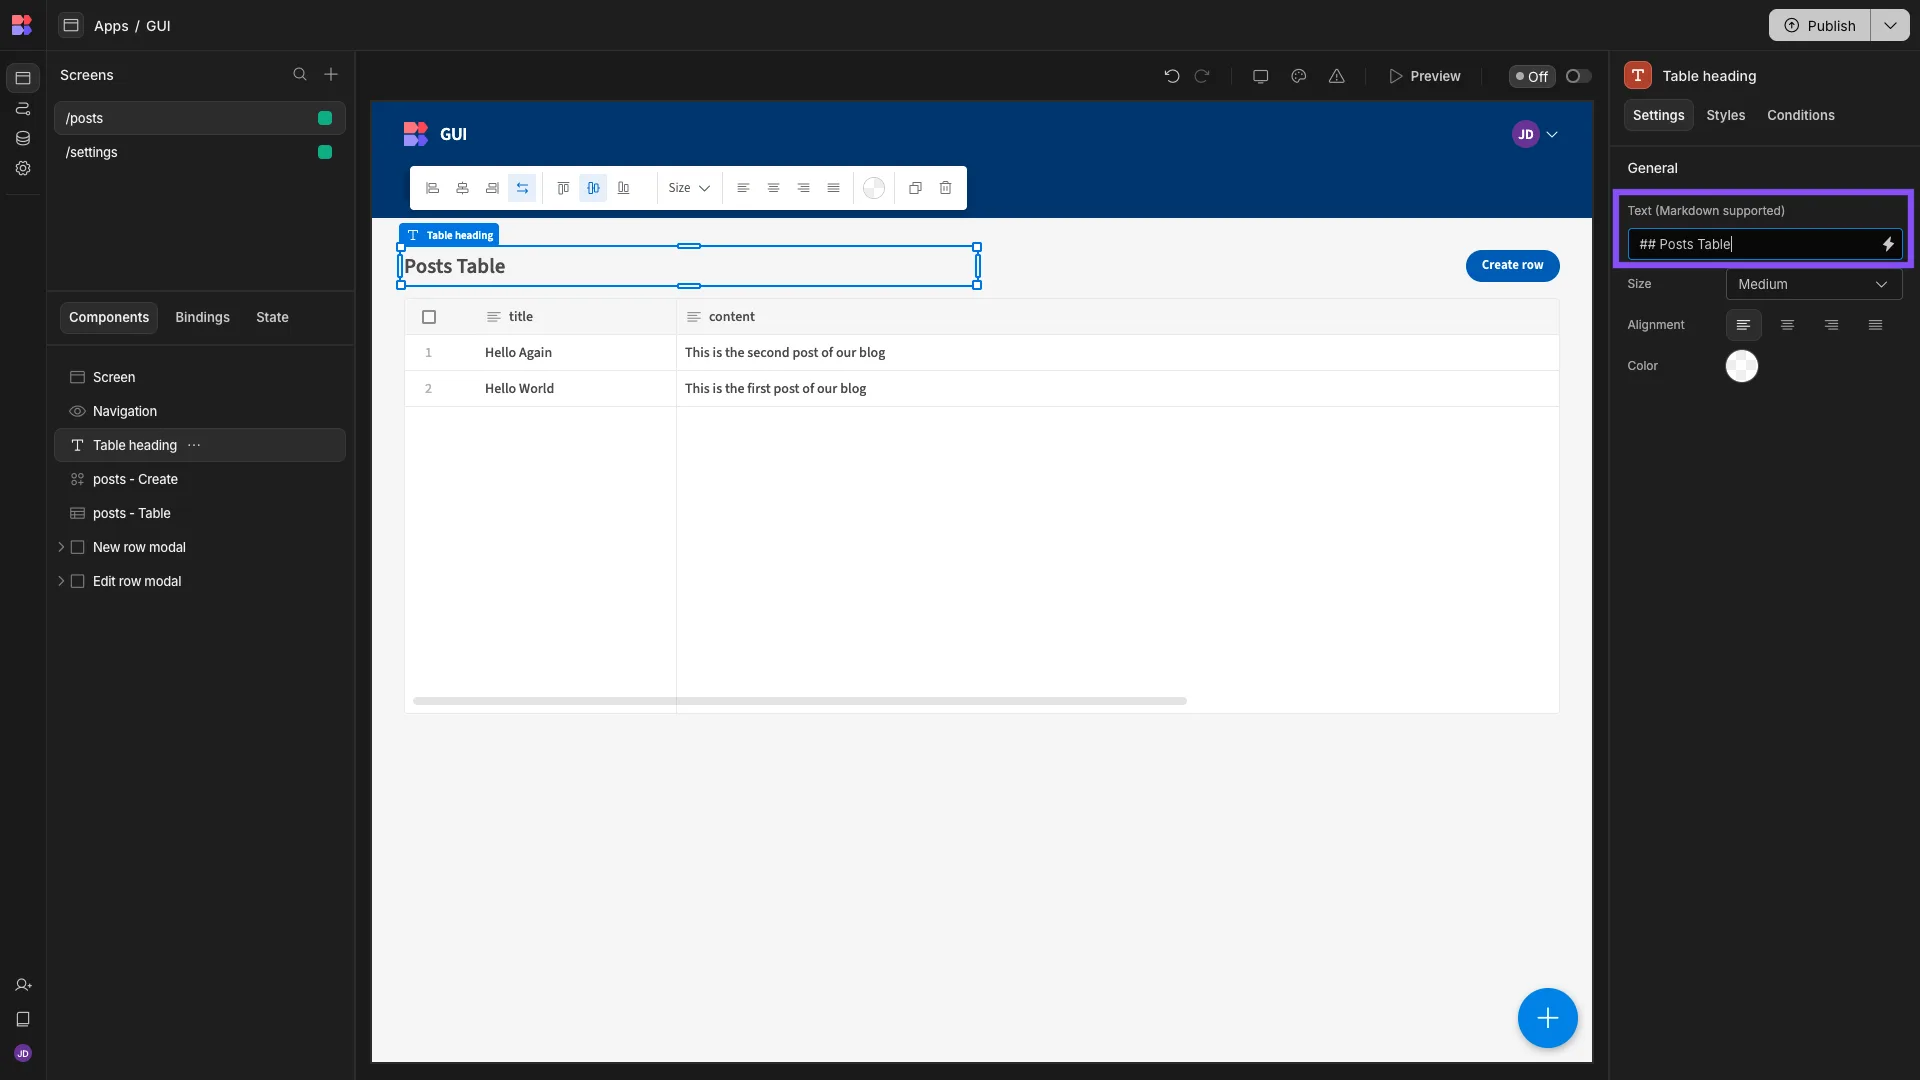The height and width of the screenshot is (1080, 1920).
Task: Set text justified in floating toolbar
Action: click(833, 188)
